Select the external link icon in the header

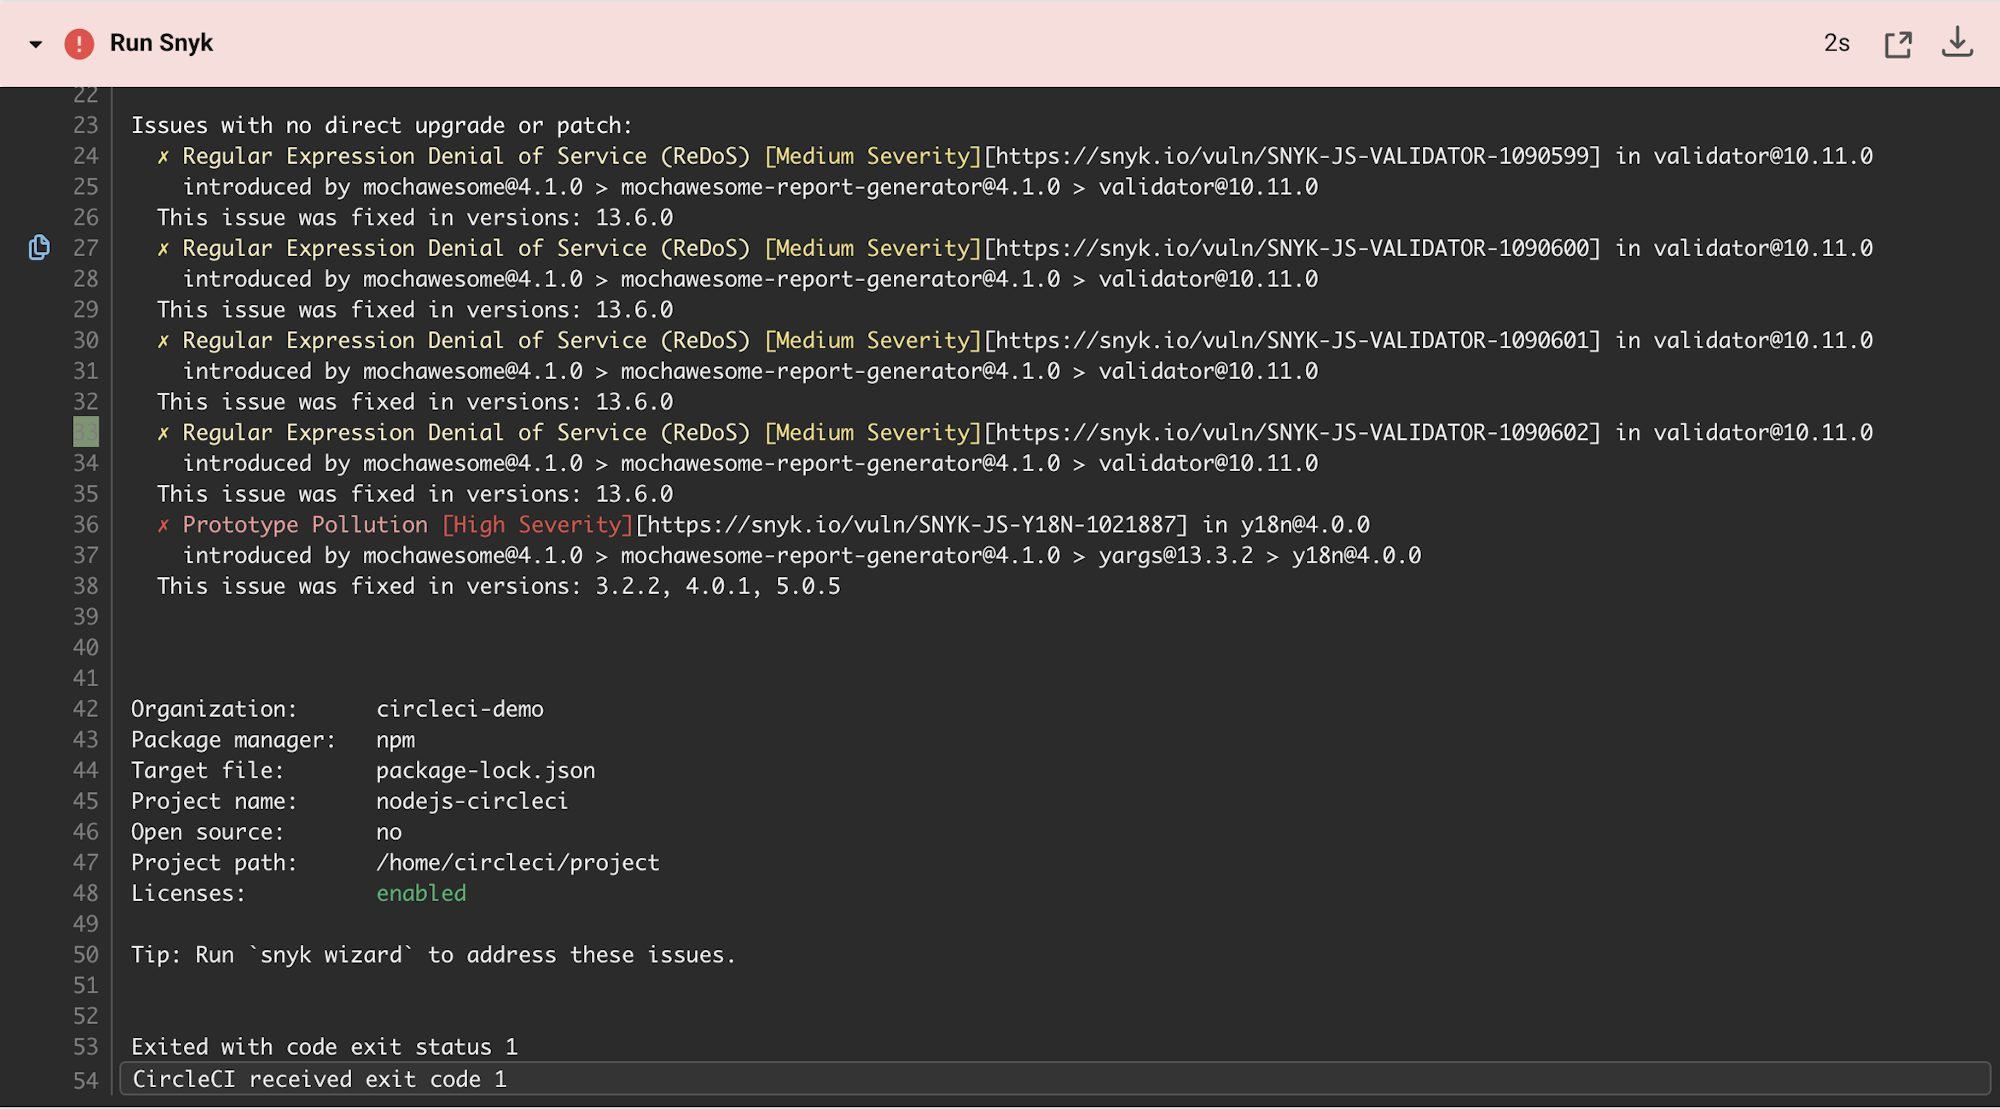tap(1898, 42)
